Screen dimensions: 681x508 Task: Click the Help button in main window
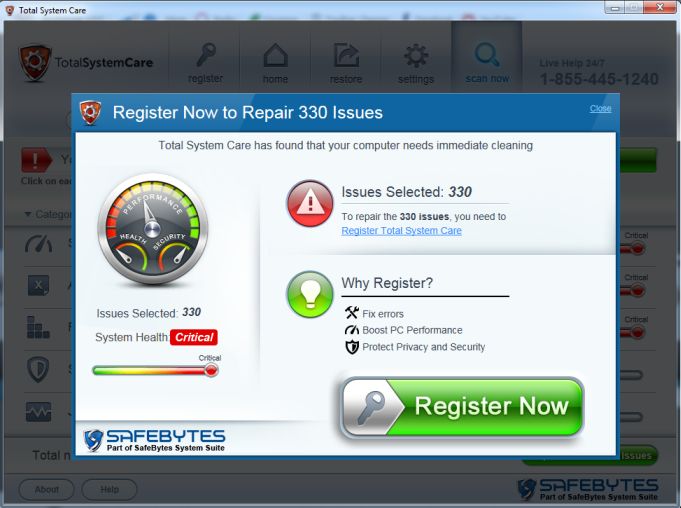click(x=109, y=489)
